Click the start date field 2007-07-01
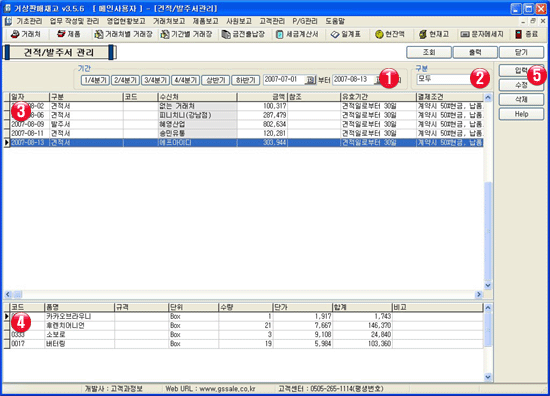This screenshot has width=550, height=396. pos(284,80)
